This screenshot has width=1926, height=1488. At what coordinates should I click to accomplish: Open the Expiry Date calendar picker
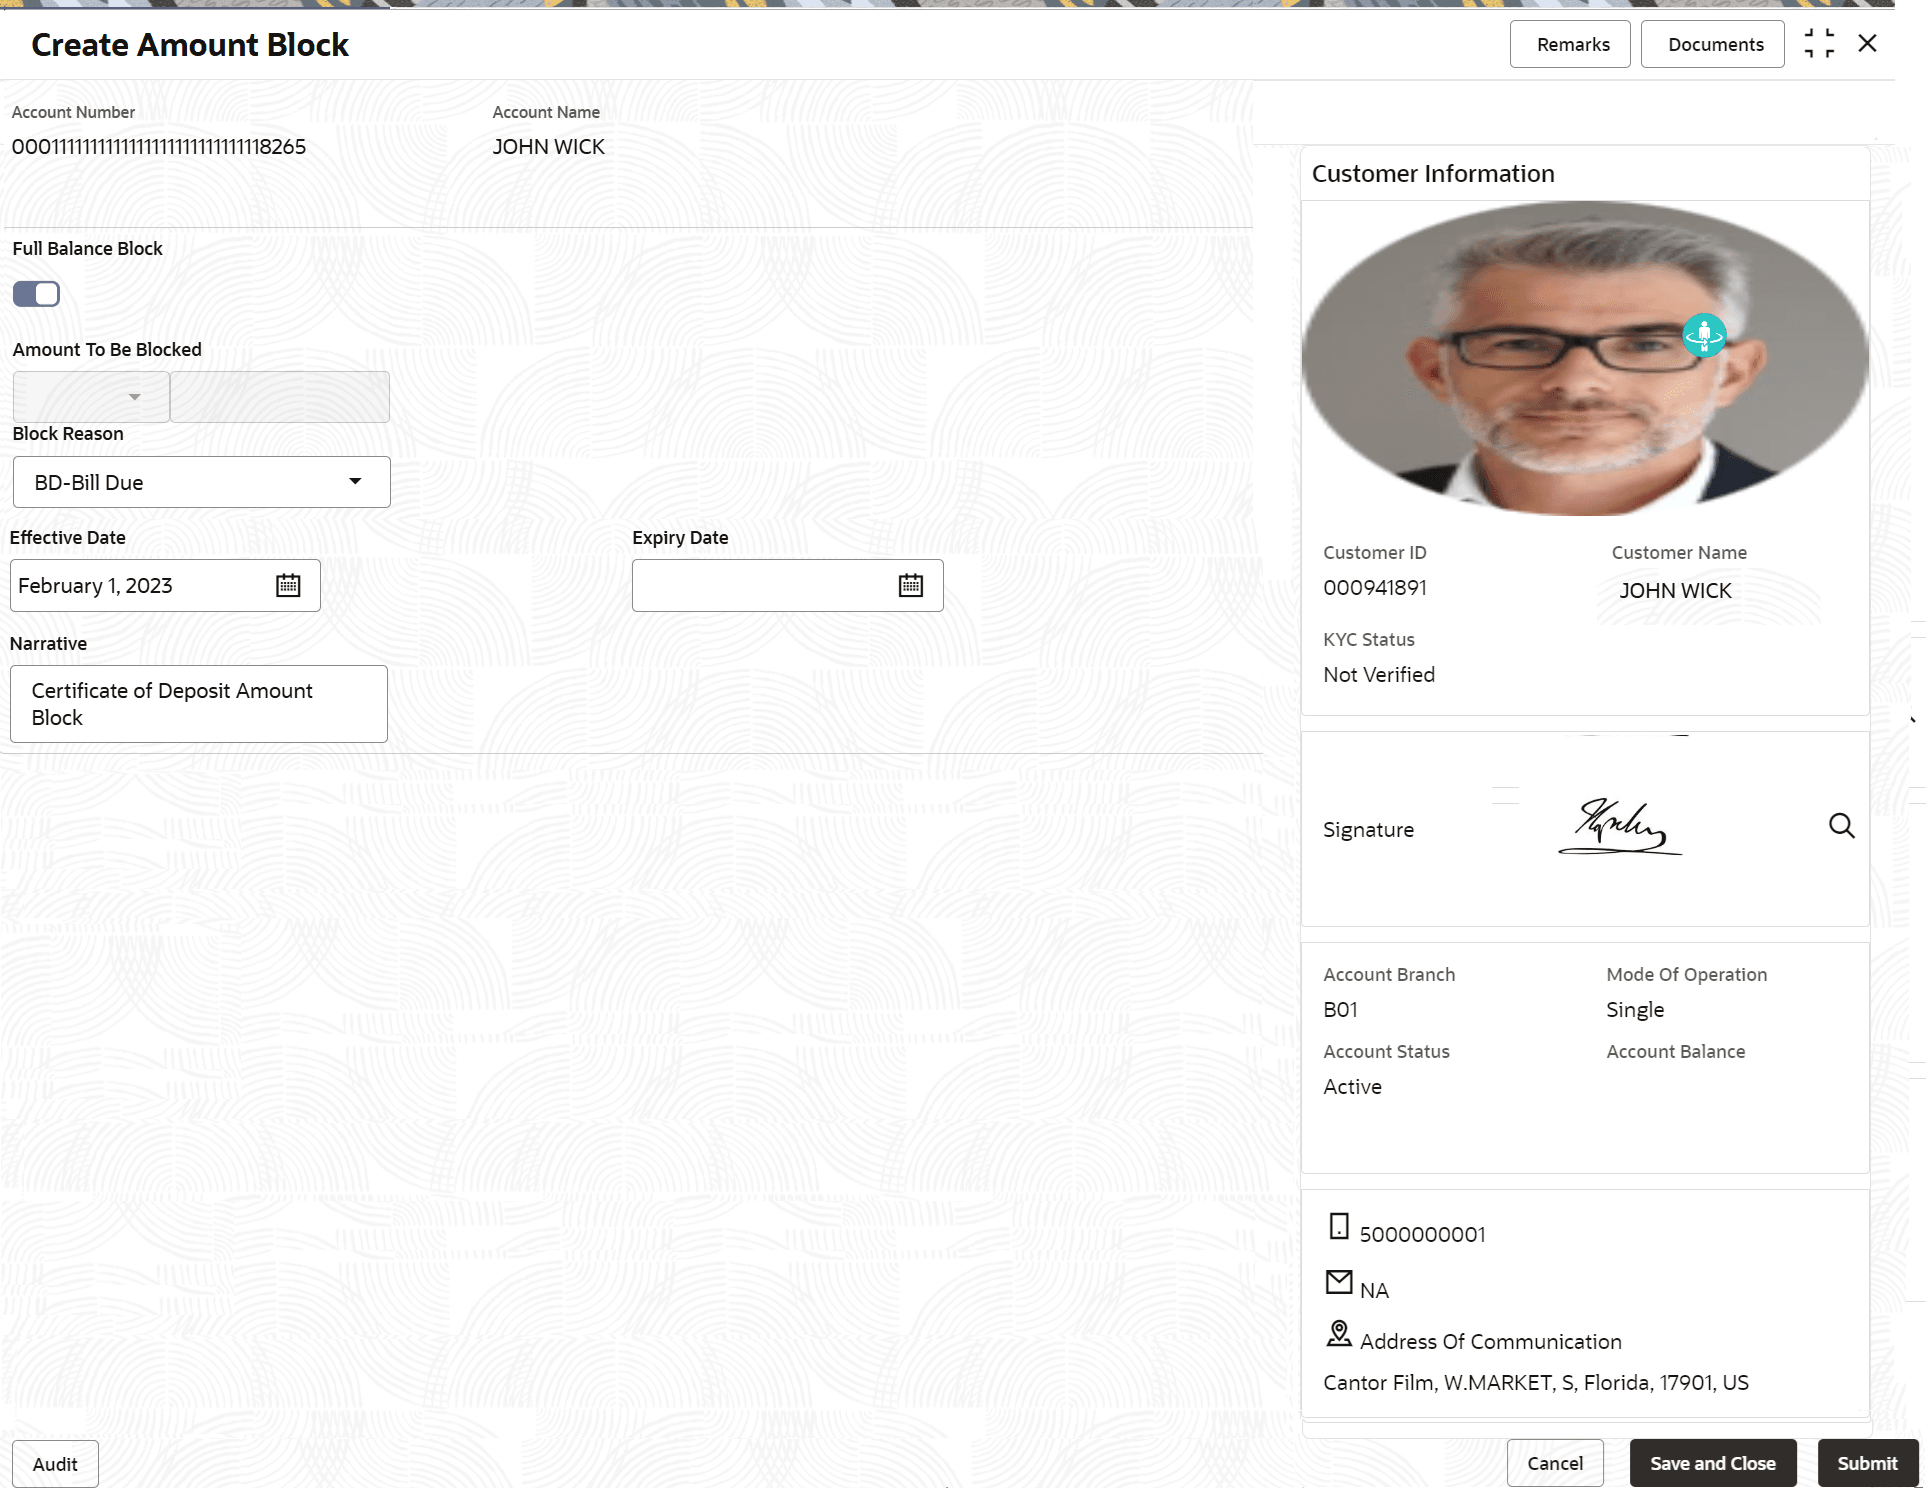910,586
